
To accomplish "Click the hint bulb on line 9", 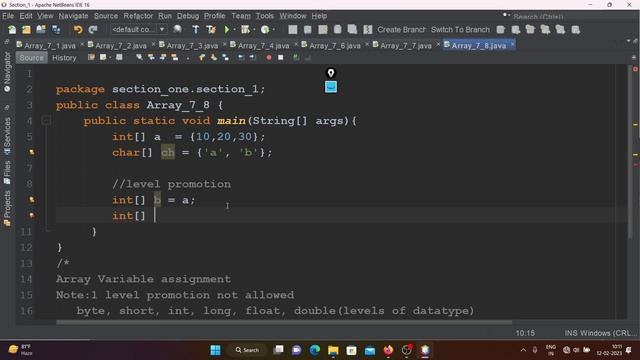I will 32,200.
